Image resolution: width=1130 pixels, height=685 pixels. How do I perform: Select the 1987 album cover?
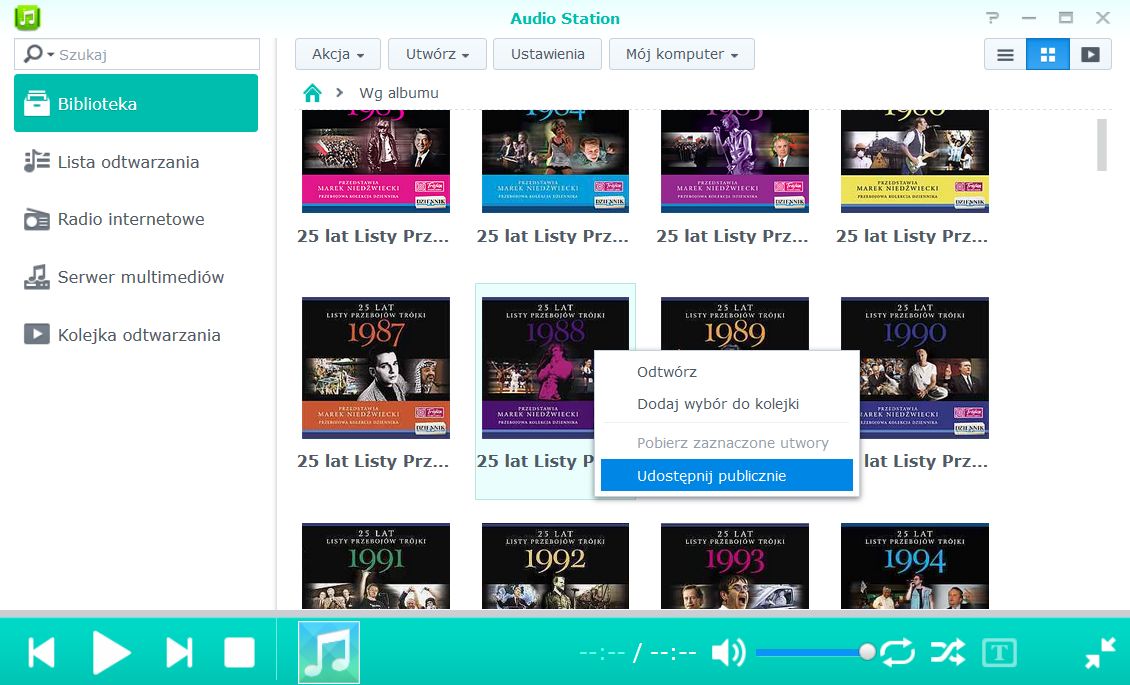[x=375, y=367]
